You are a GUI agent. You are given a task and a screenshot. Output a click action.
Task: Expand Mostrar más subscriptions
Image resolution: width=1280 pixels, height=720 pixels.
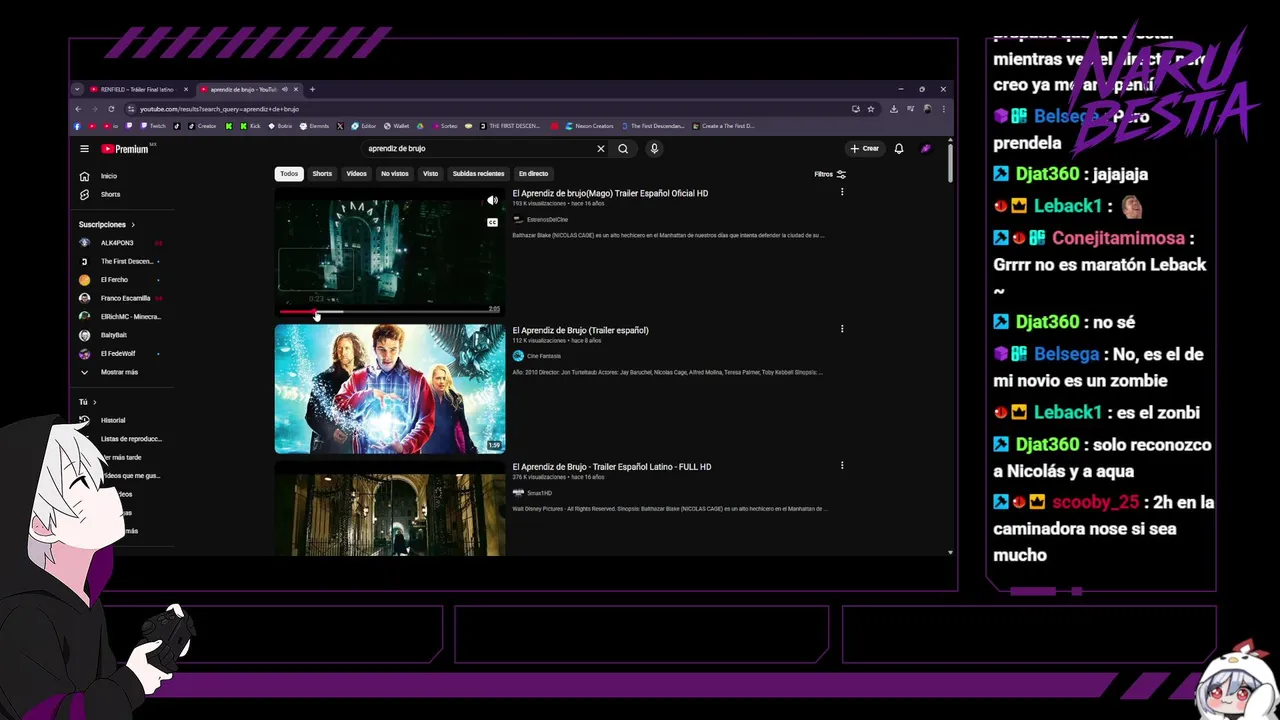[110, 372]
